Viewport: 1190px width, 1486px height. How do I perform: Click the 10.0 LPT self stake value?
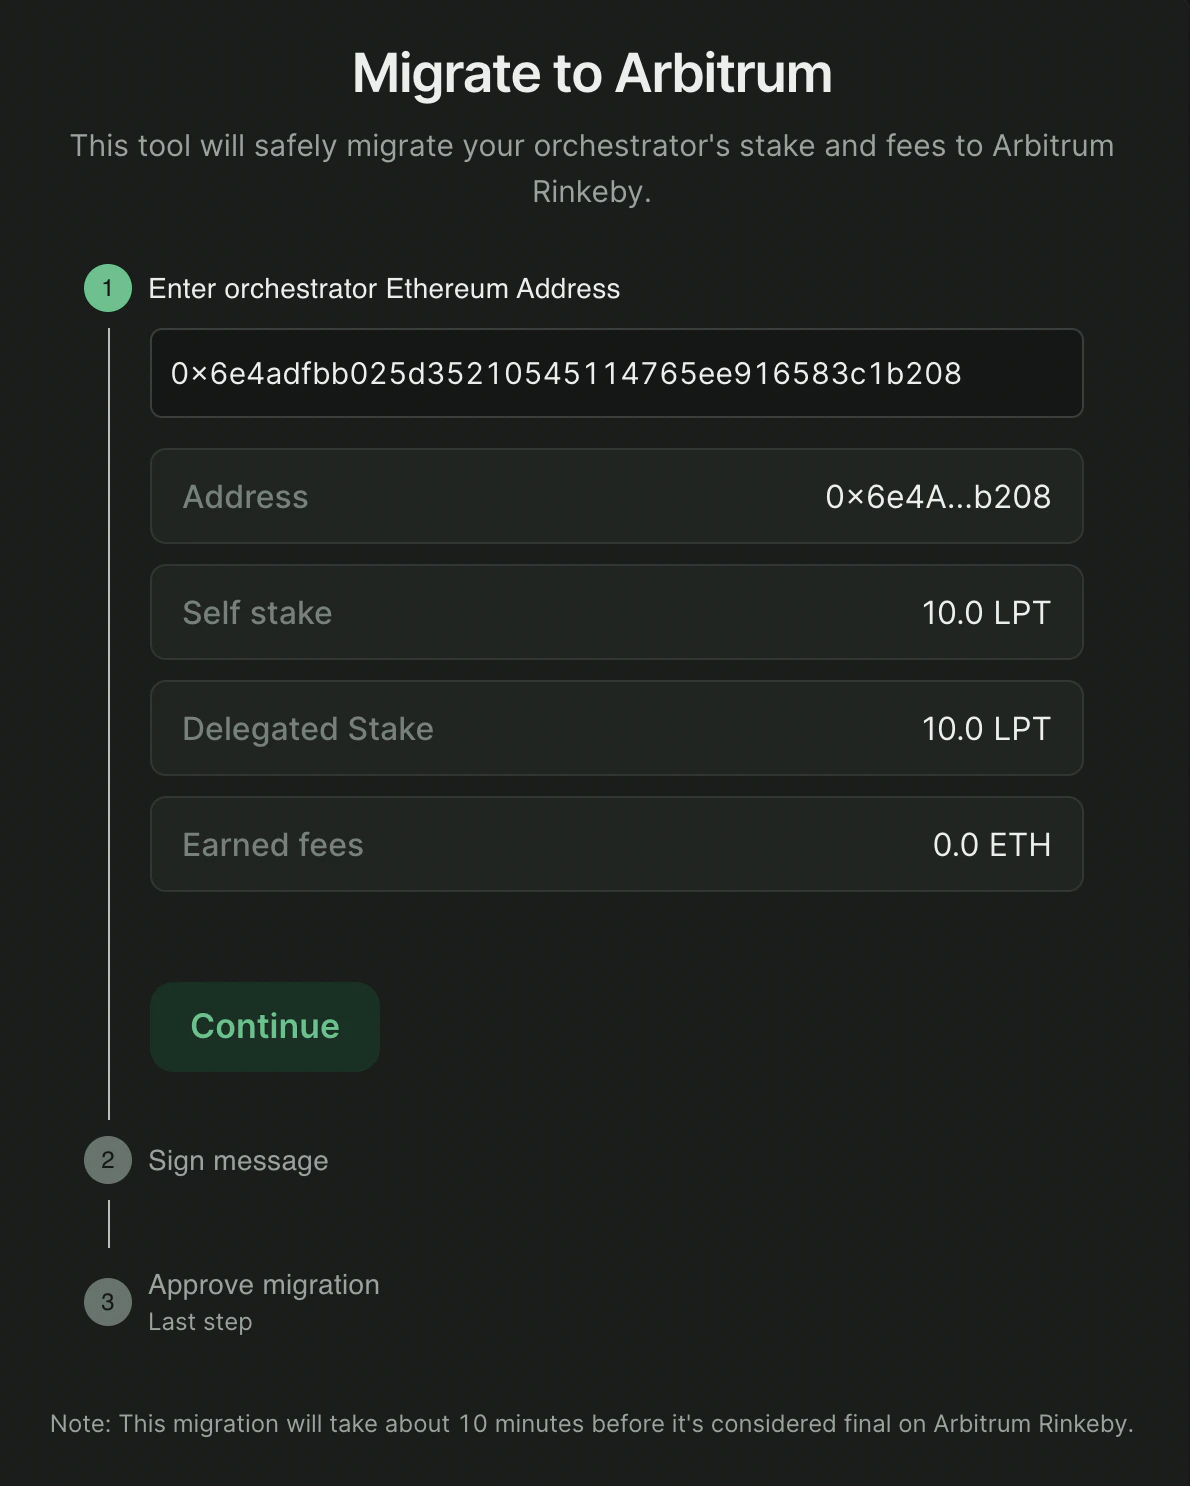985,613
